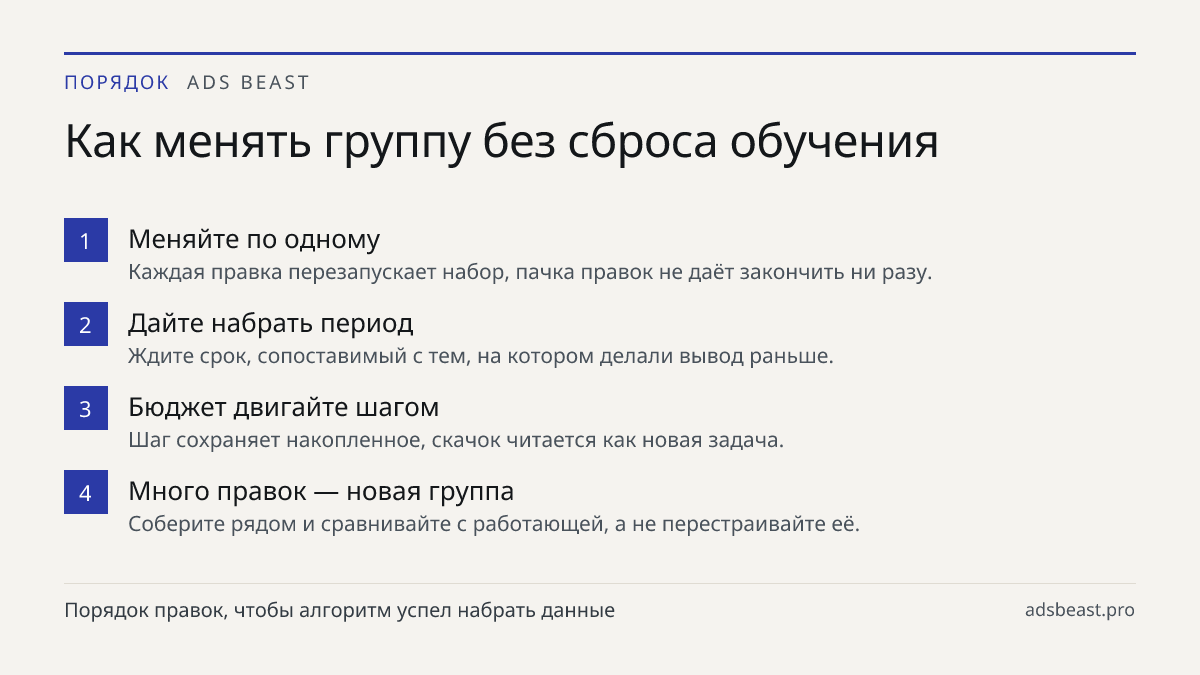Select the title 'Как менять группу без сброса обучения'
Image resolution: width=1200 pixels, height=675 pixels.
(x=501, y=143)
